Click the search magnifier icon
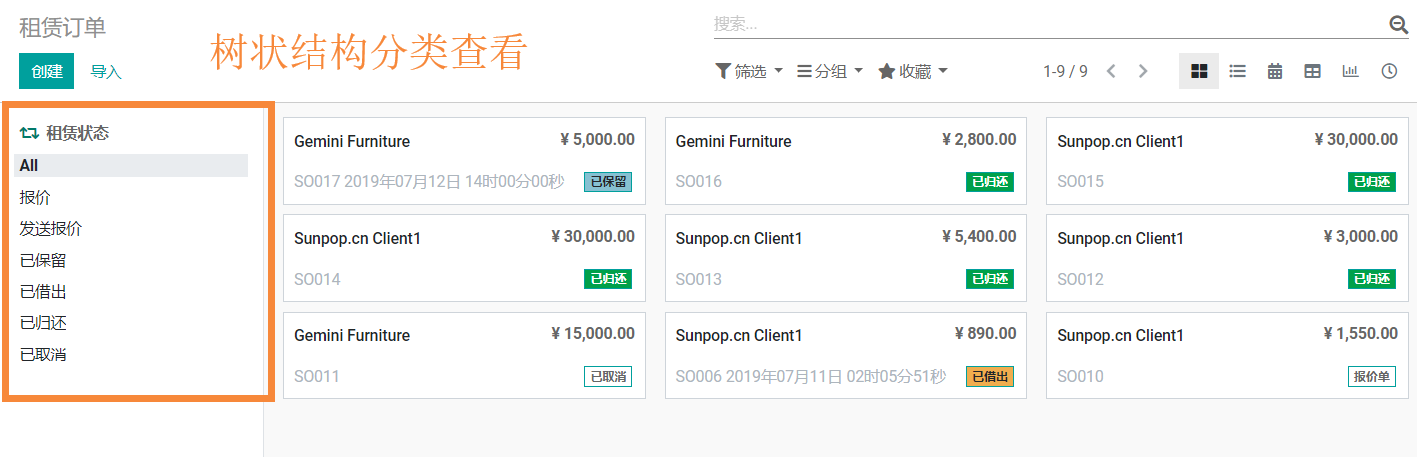 (1398, 25)
